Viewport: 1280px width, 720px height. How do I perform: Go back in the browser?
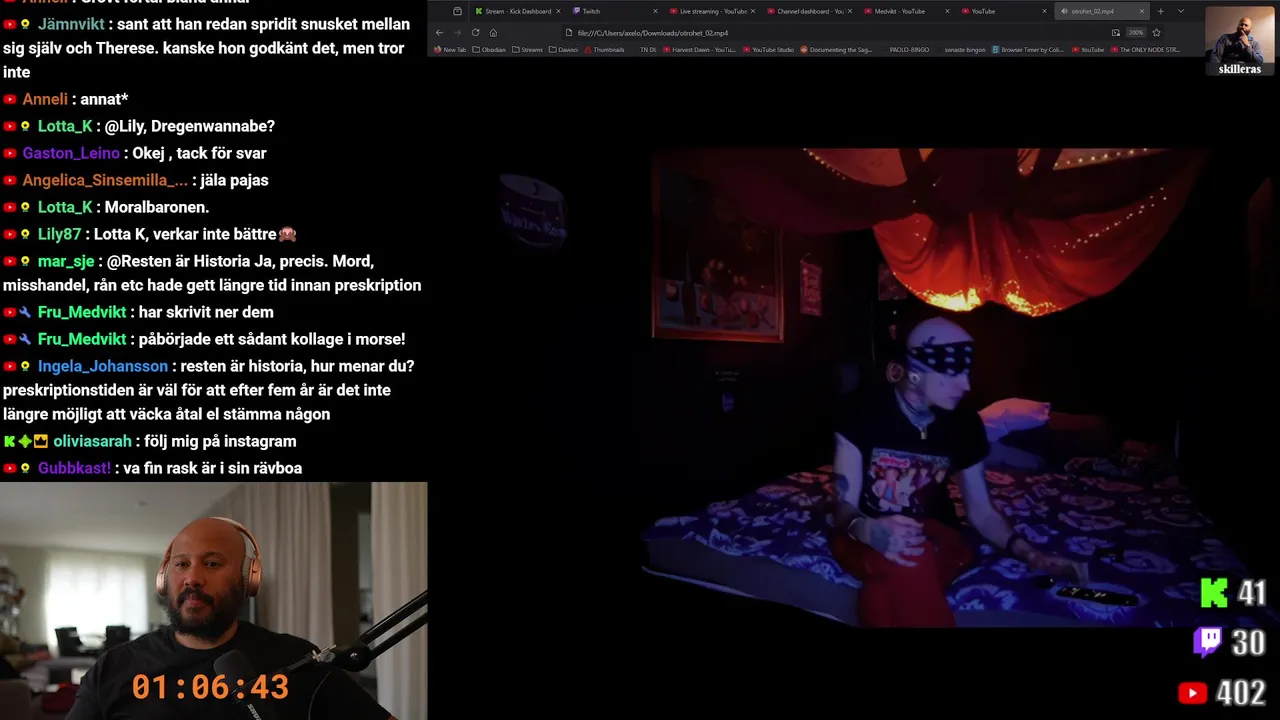[x=439, y=33]
